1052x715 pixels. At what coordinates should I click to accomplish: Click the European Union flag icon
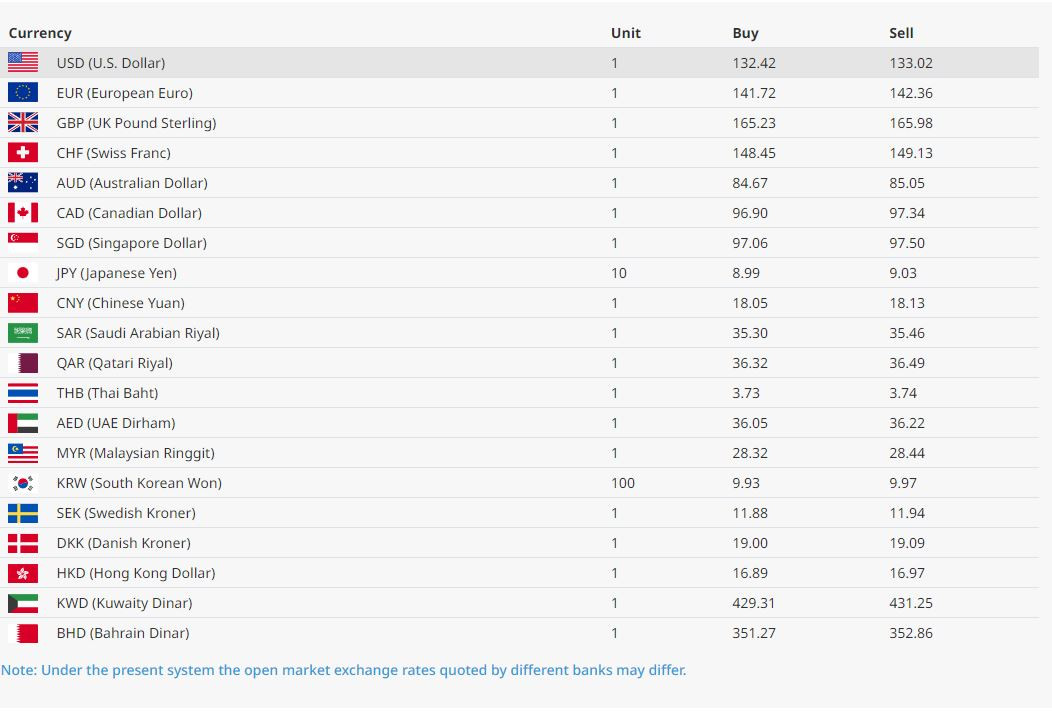tap(23, 92)
